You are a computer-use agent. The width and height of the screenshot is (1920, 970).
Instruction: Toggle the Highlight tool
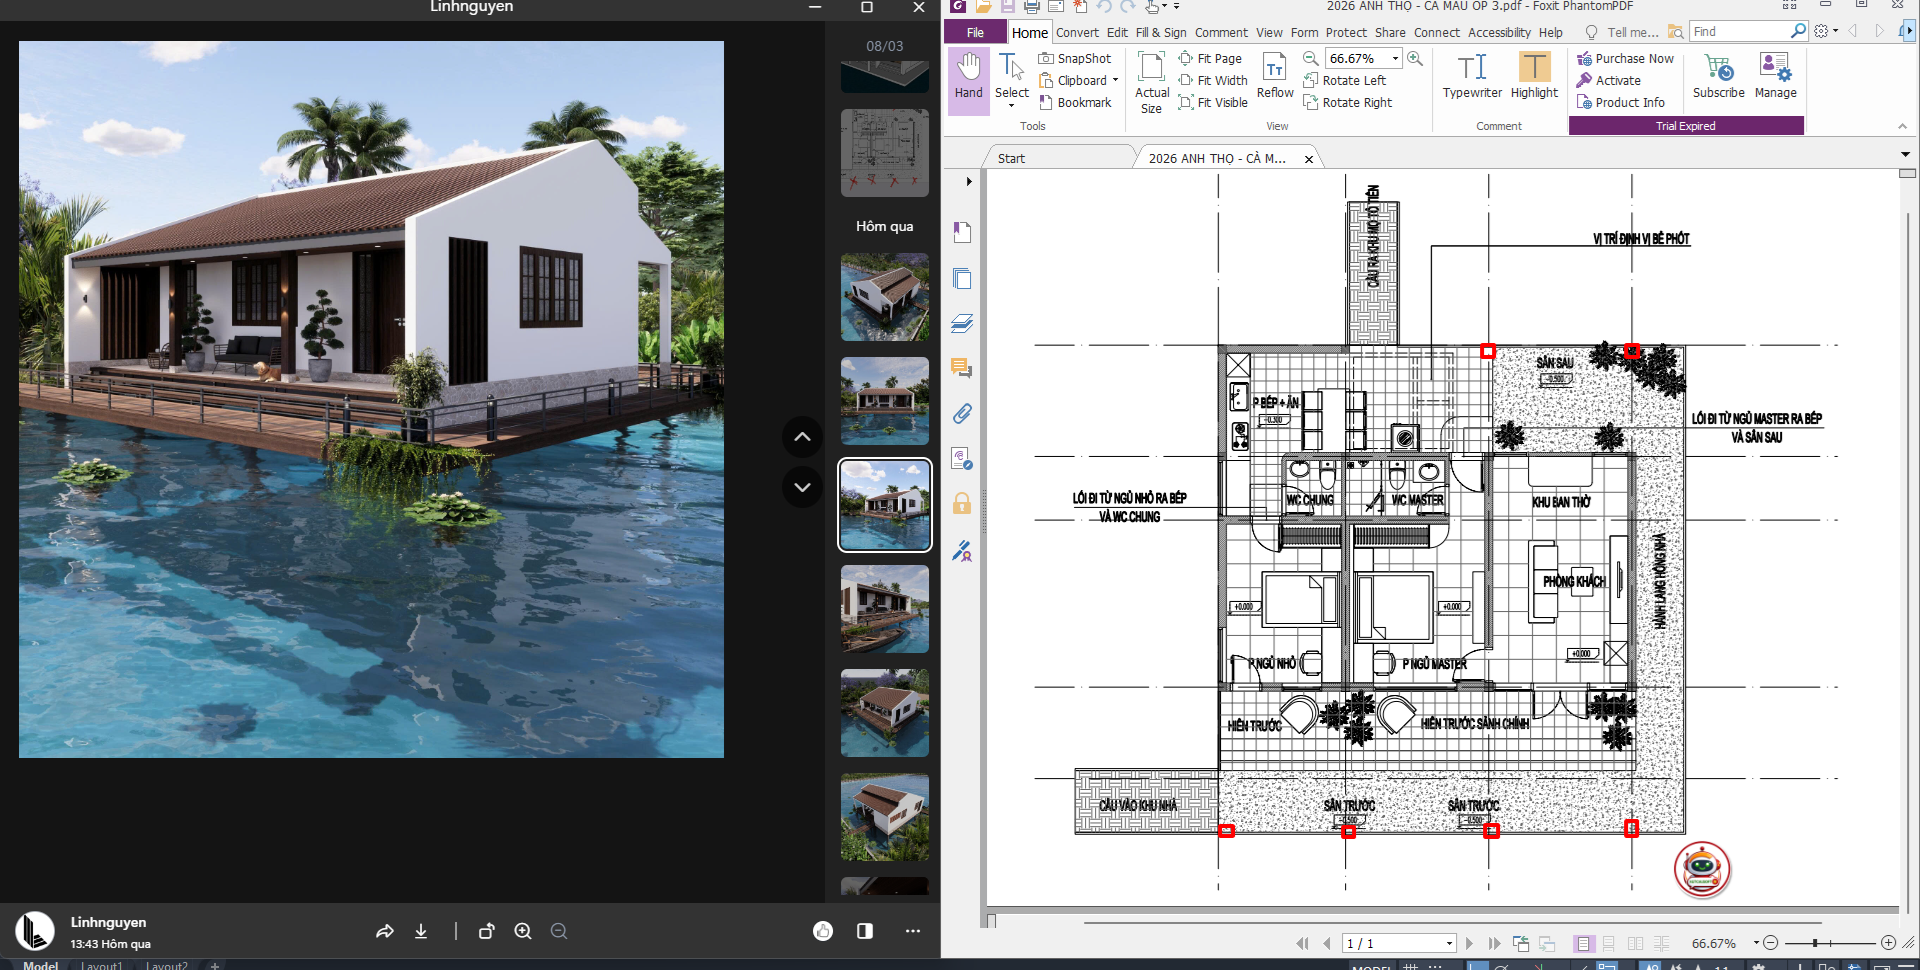tap(1534, 77)
